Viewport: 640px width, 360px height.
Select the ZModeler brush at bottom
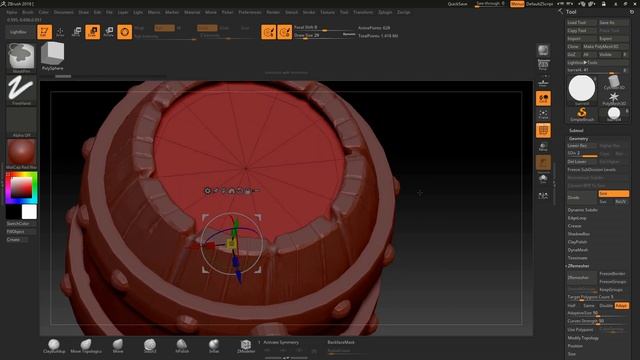click(x=246, y=346)
